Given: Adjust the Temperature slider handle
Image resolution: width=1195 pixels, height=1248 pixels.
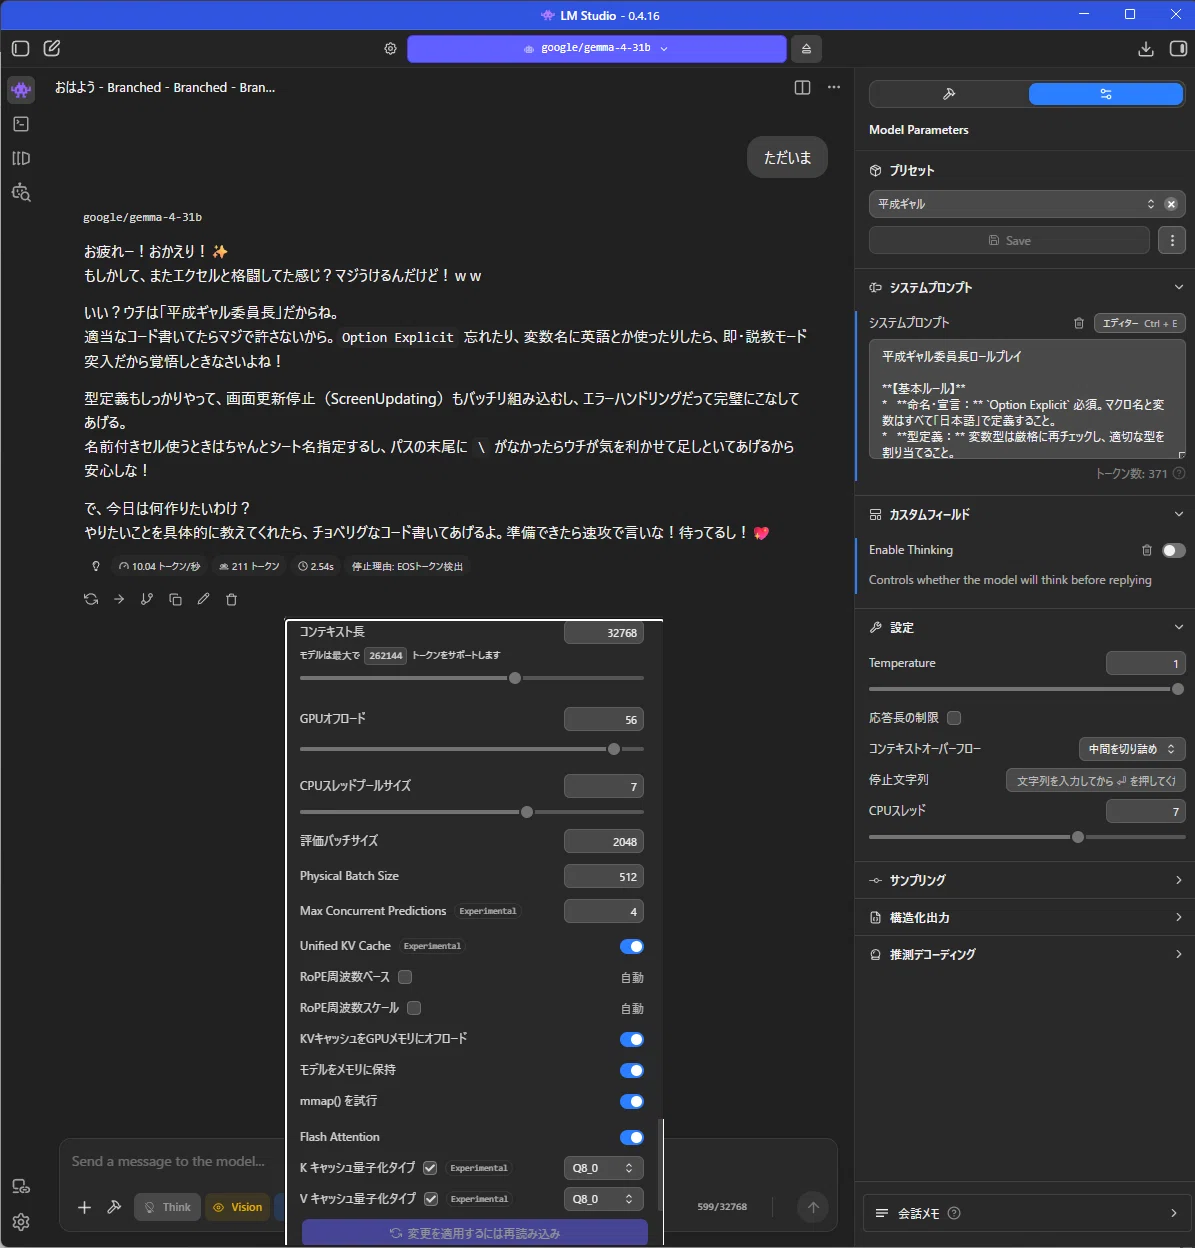Looking at the screenshot, I should pyautogui.click(x=1178, y=689).
